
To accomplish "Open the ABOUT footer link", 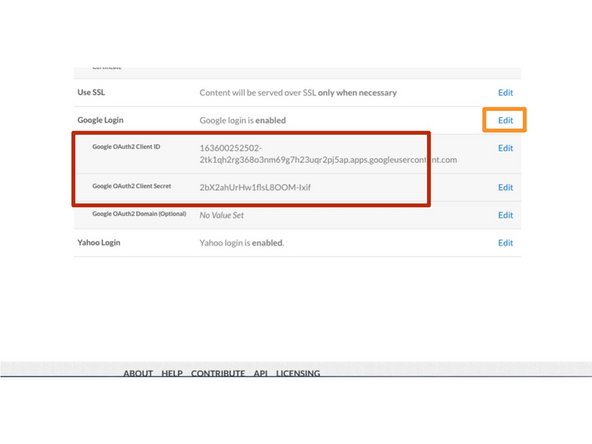I will (x=138, y=373).
